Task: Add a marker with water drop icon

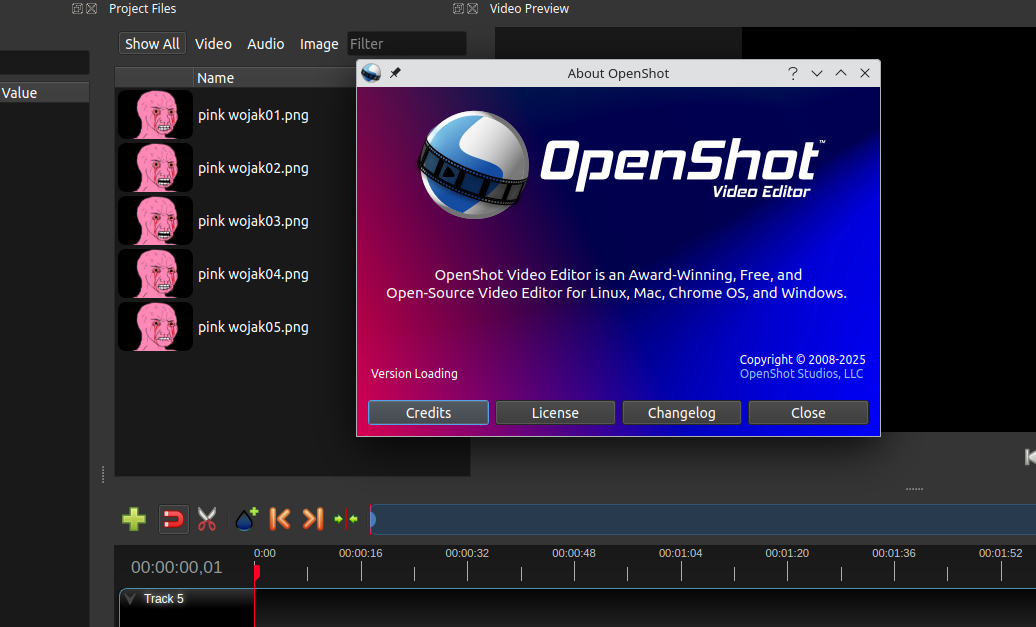Action: 246,519
